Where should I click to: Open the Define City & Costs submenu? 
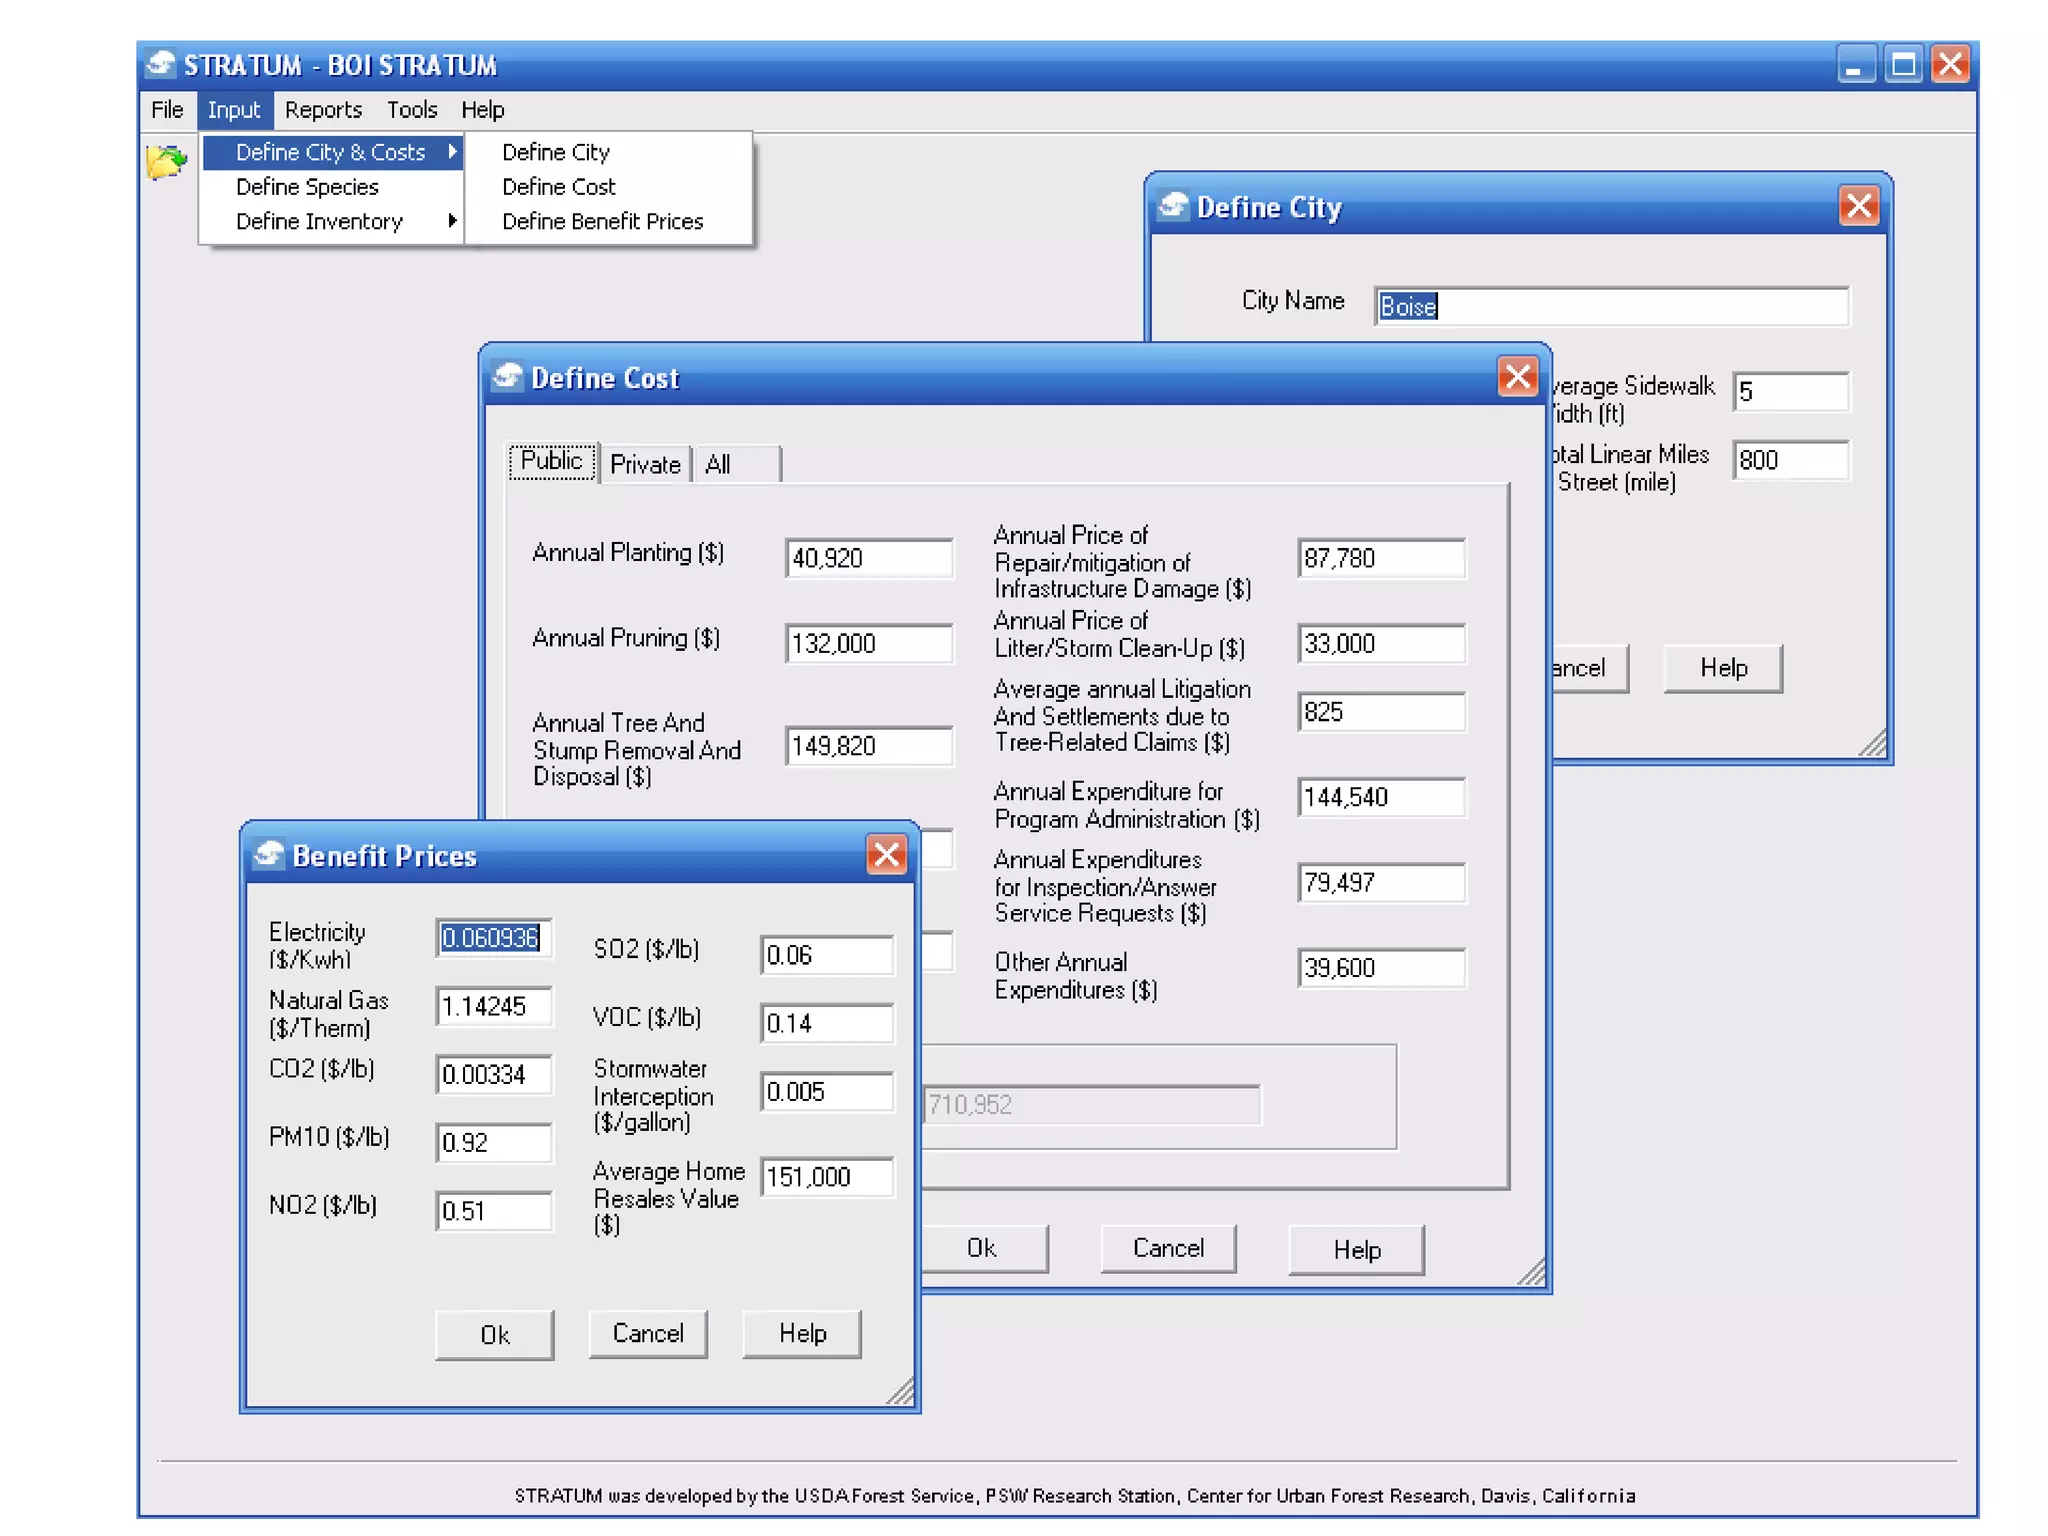[332, 152]
